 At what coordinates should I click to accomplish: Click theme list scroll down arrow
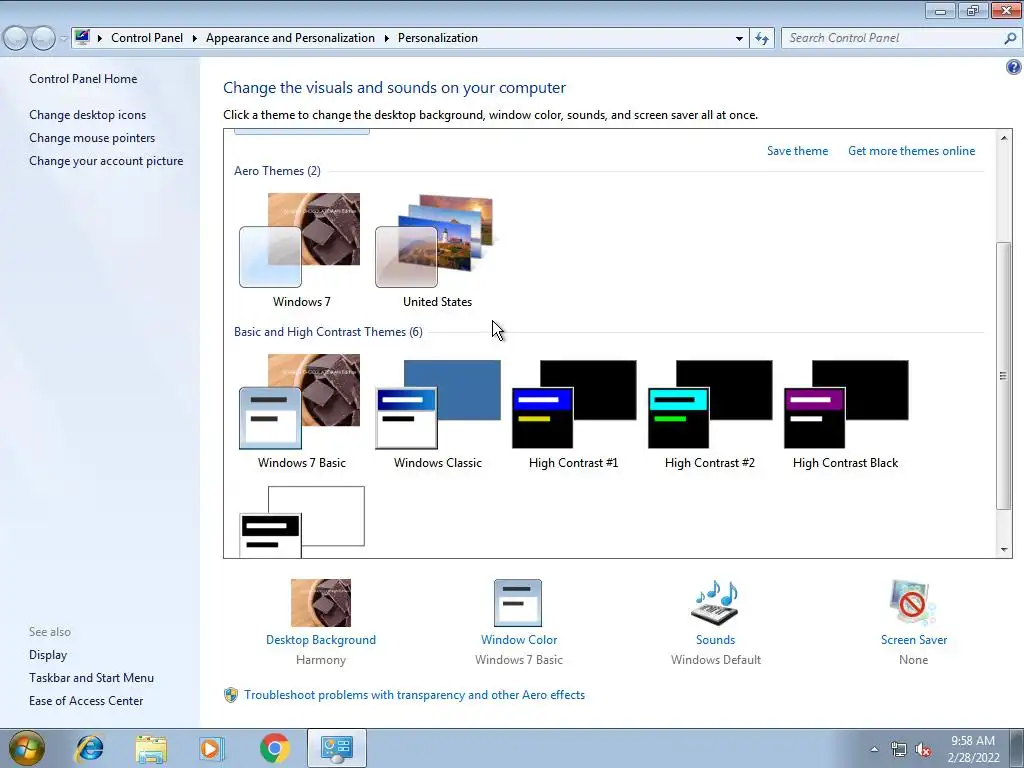[x=1004, y=550]
